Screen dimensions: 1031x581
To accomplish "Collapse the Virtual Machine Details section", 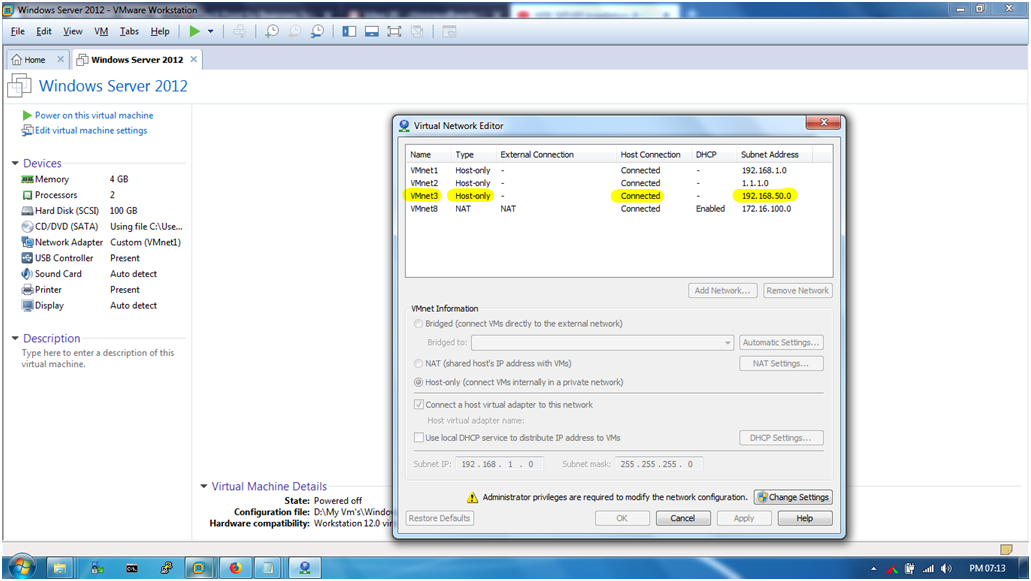I will click(x=204, y=486).
